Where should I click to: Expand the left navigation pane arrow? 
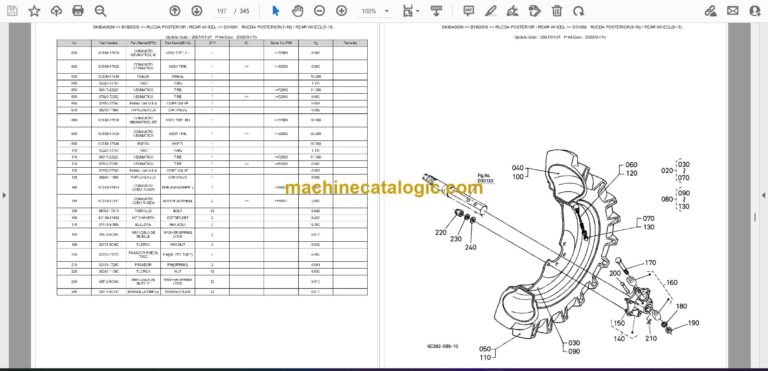click(4, 195)
